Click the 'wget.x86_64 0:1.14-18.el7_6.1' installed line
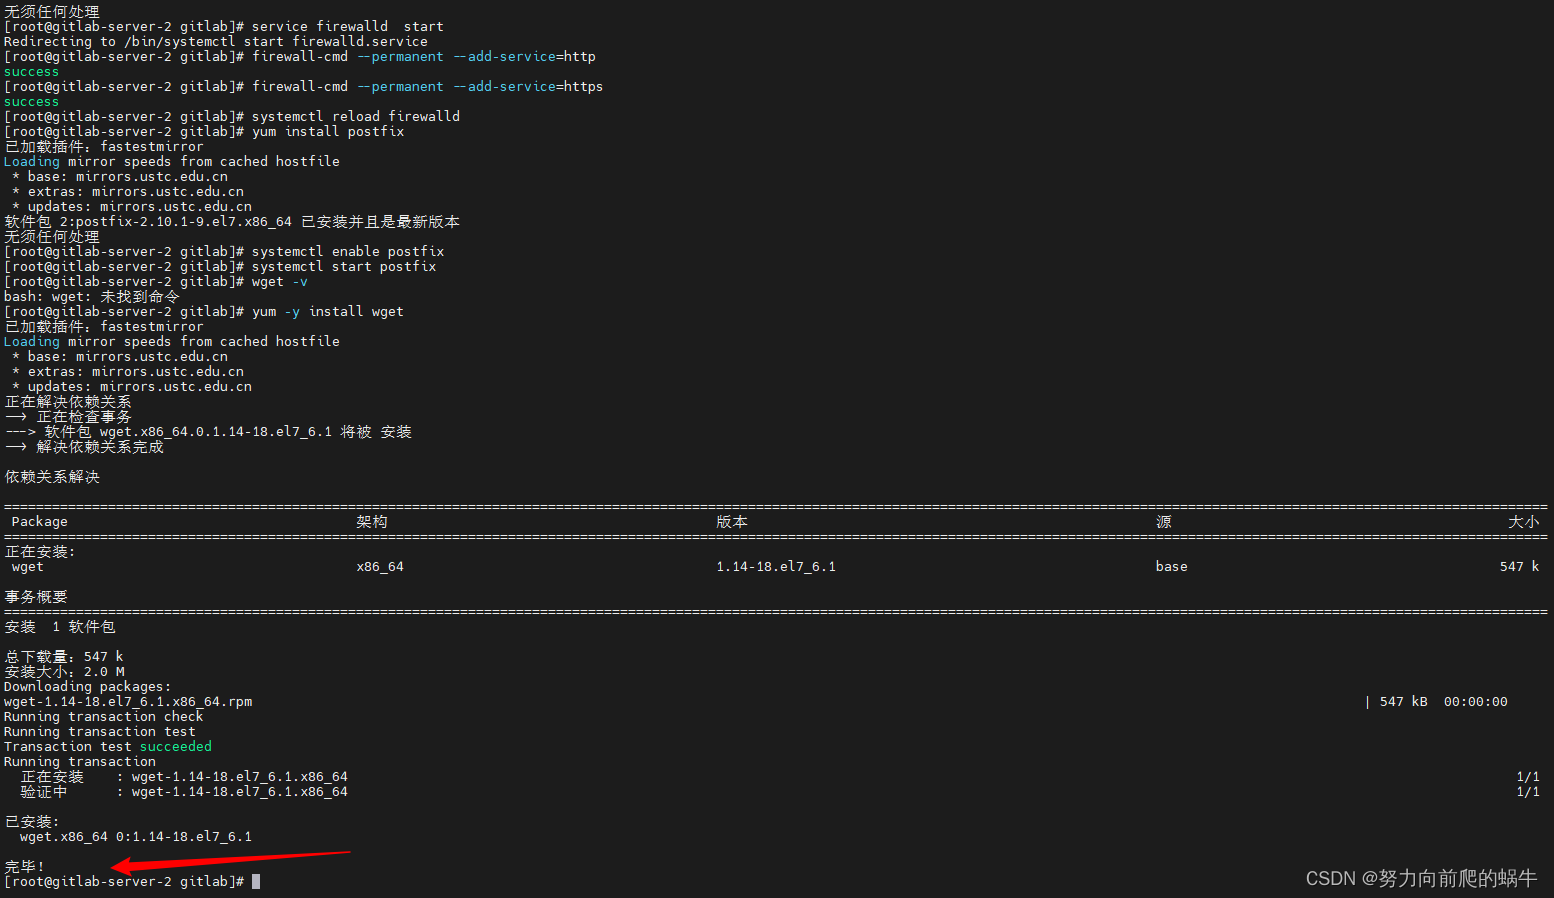This screenshot has width=1554, height=898. click(x=136, y=836)
